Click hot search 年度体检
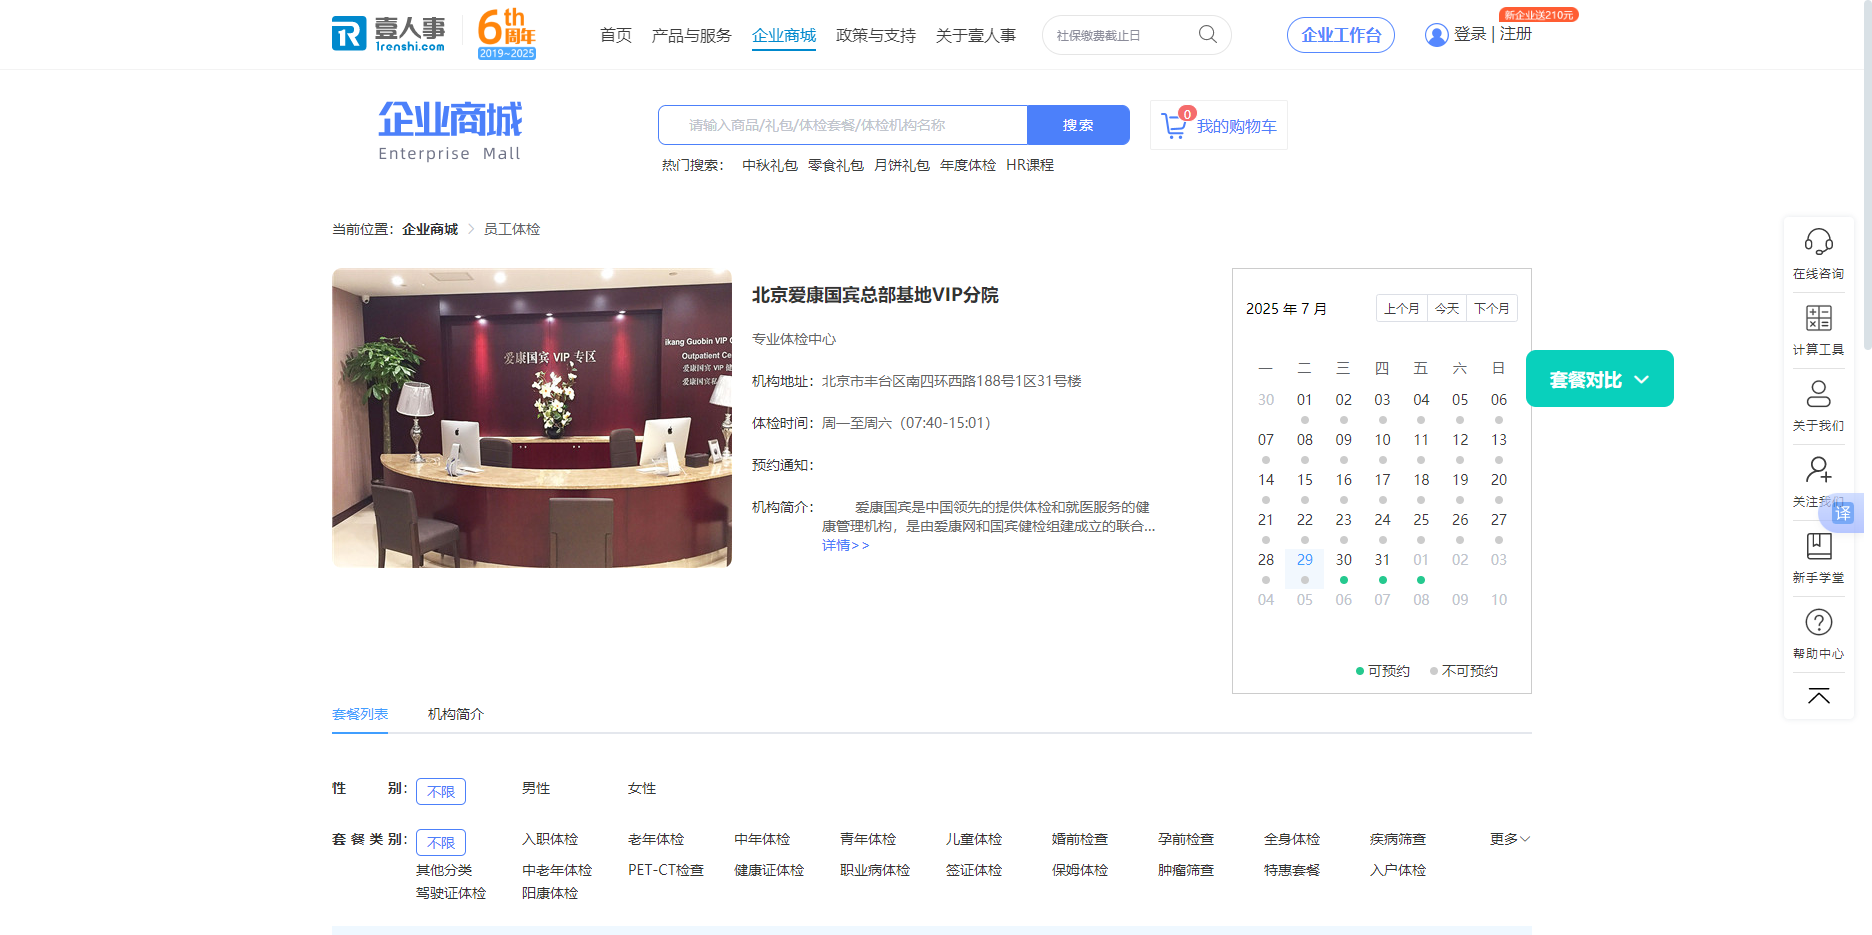Image resolution: width=1872 pixels, height=935 pixels. [x=968, y=165]
